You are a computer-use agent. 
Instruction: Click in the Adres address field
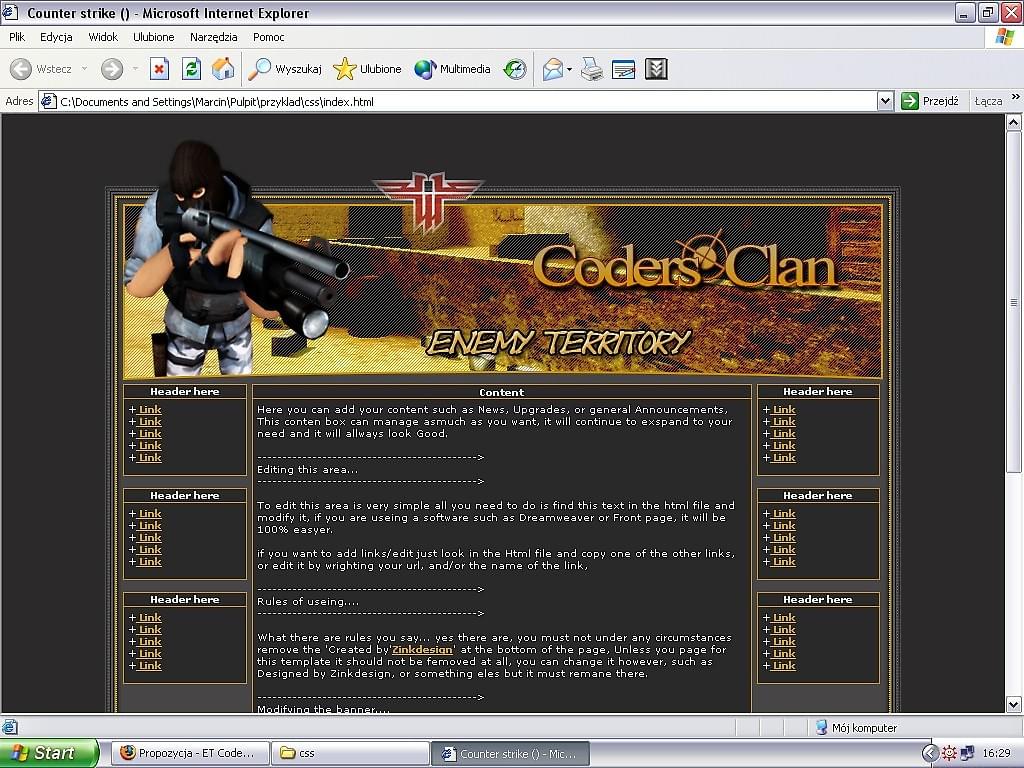[x=460, y=101]
